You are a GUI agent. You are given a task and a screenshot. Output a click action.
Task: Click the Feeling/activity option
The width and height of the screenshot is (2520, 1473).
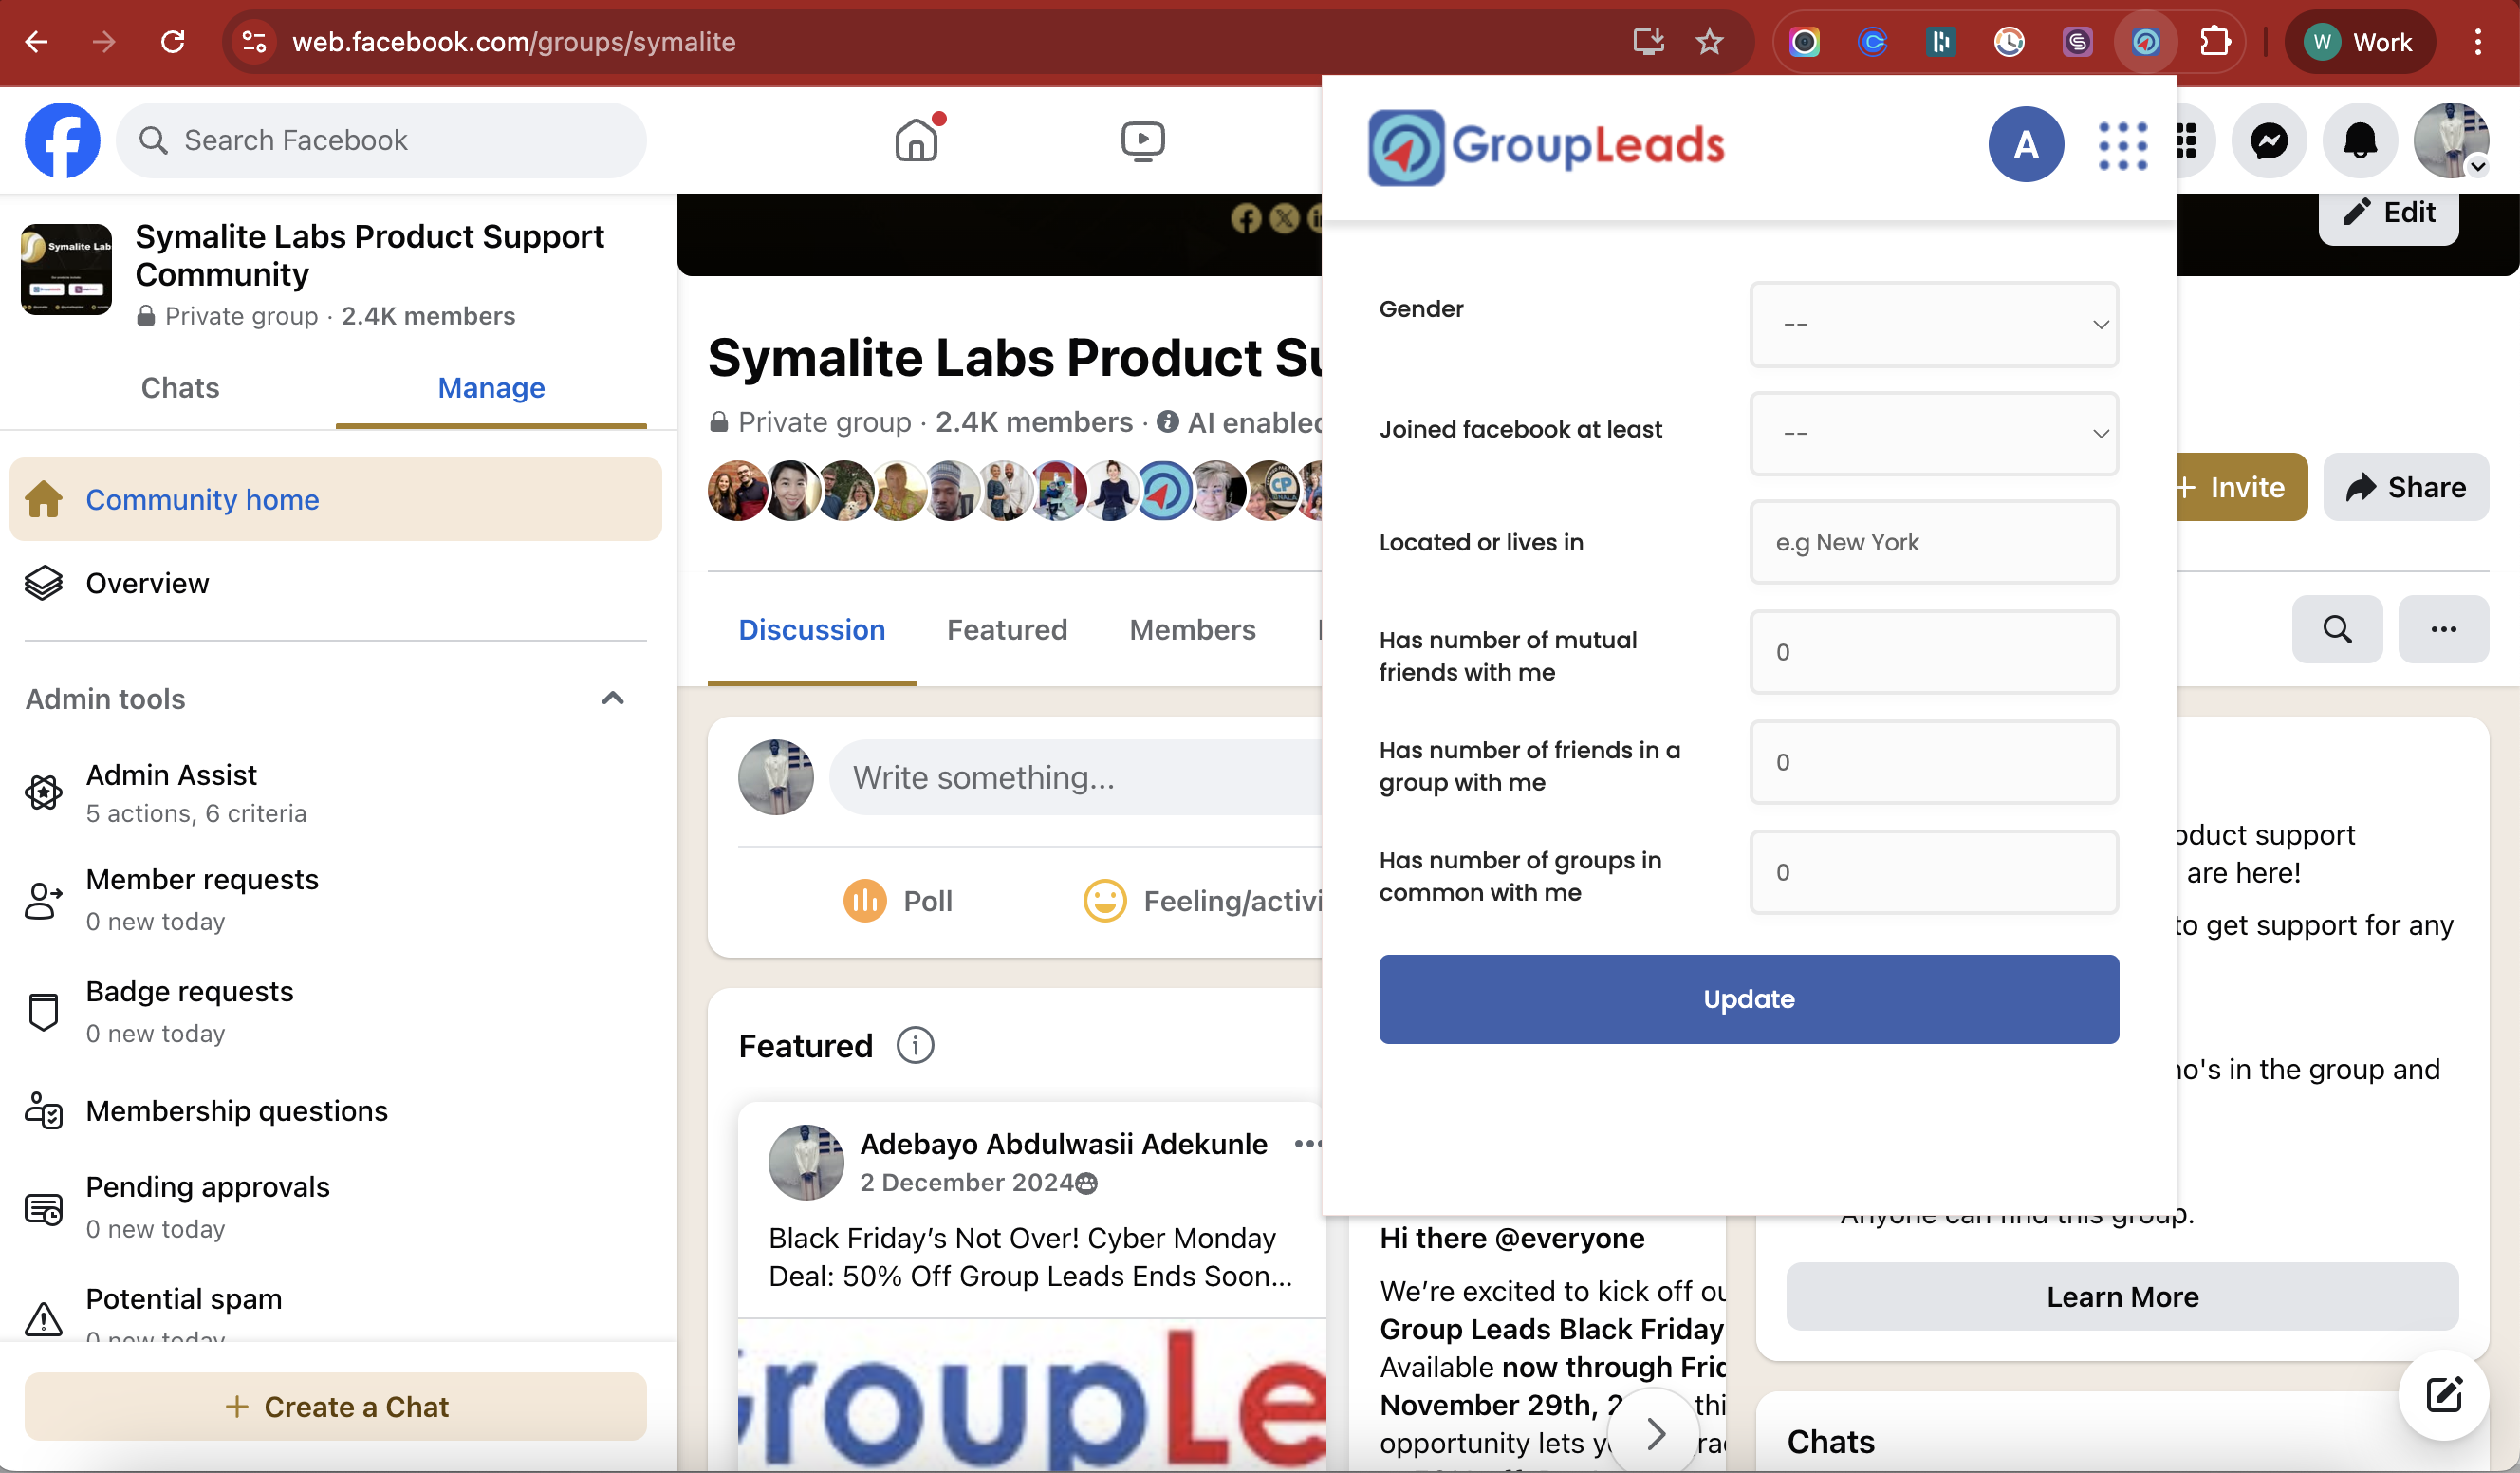coord(1205,901)
